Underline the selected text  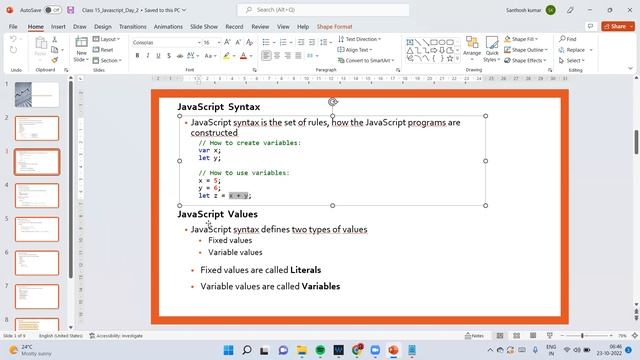(x=158, y=56)
